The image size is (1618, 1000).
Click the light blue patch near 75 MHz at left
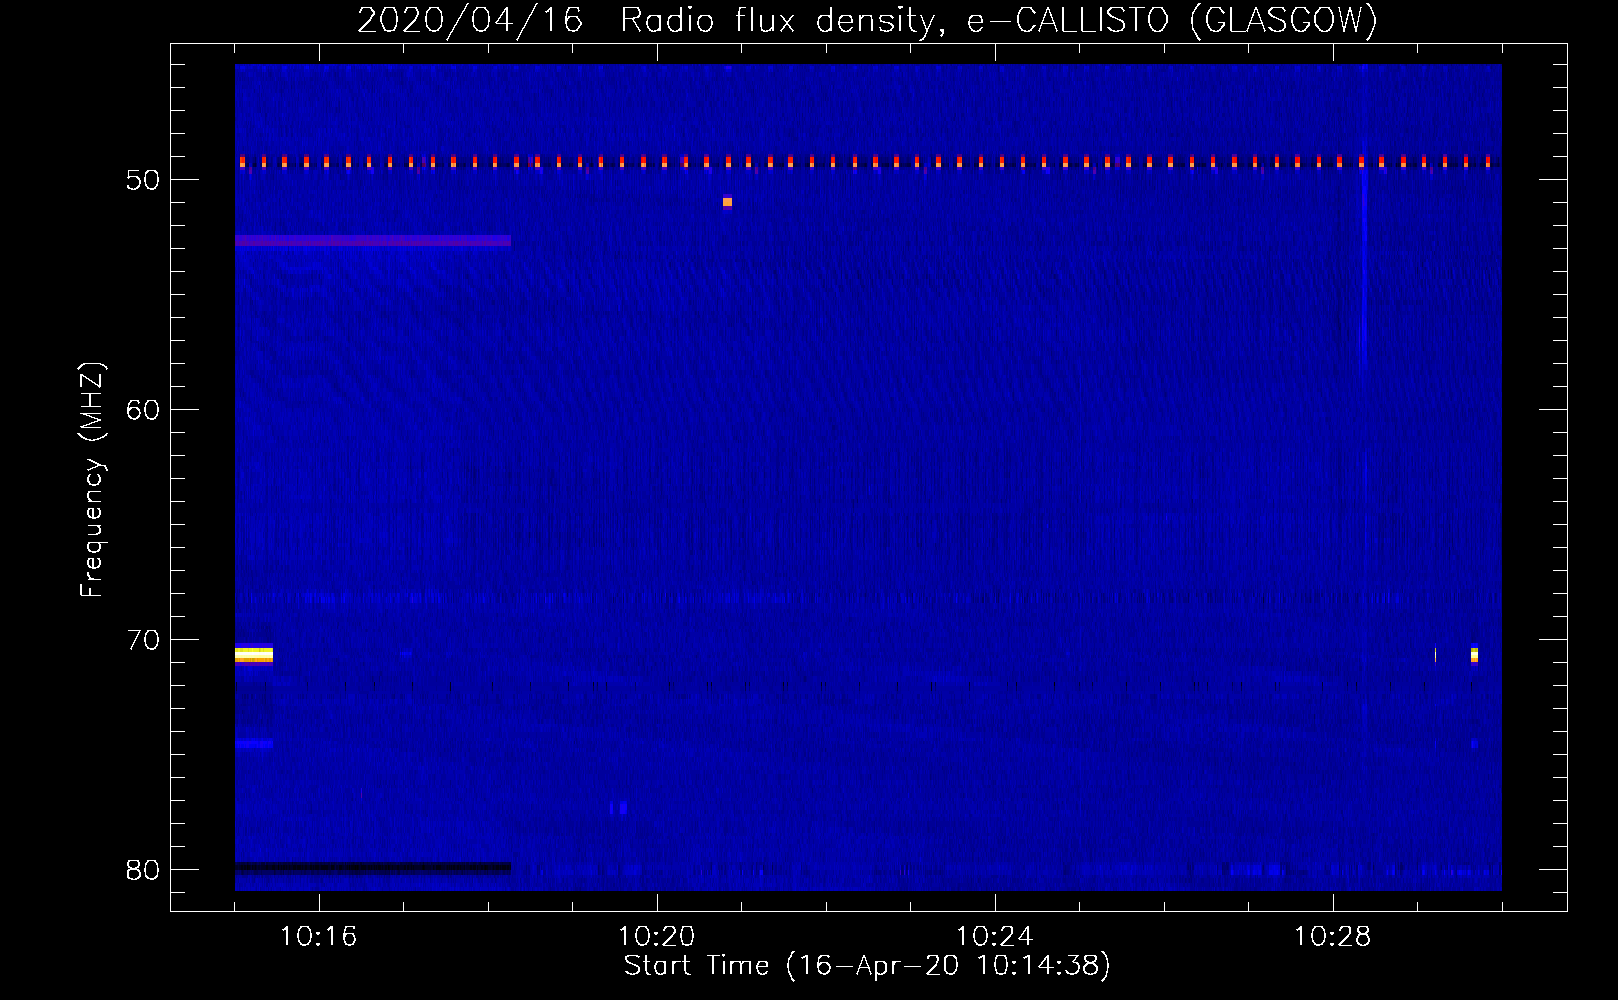254,744
